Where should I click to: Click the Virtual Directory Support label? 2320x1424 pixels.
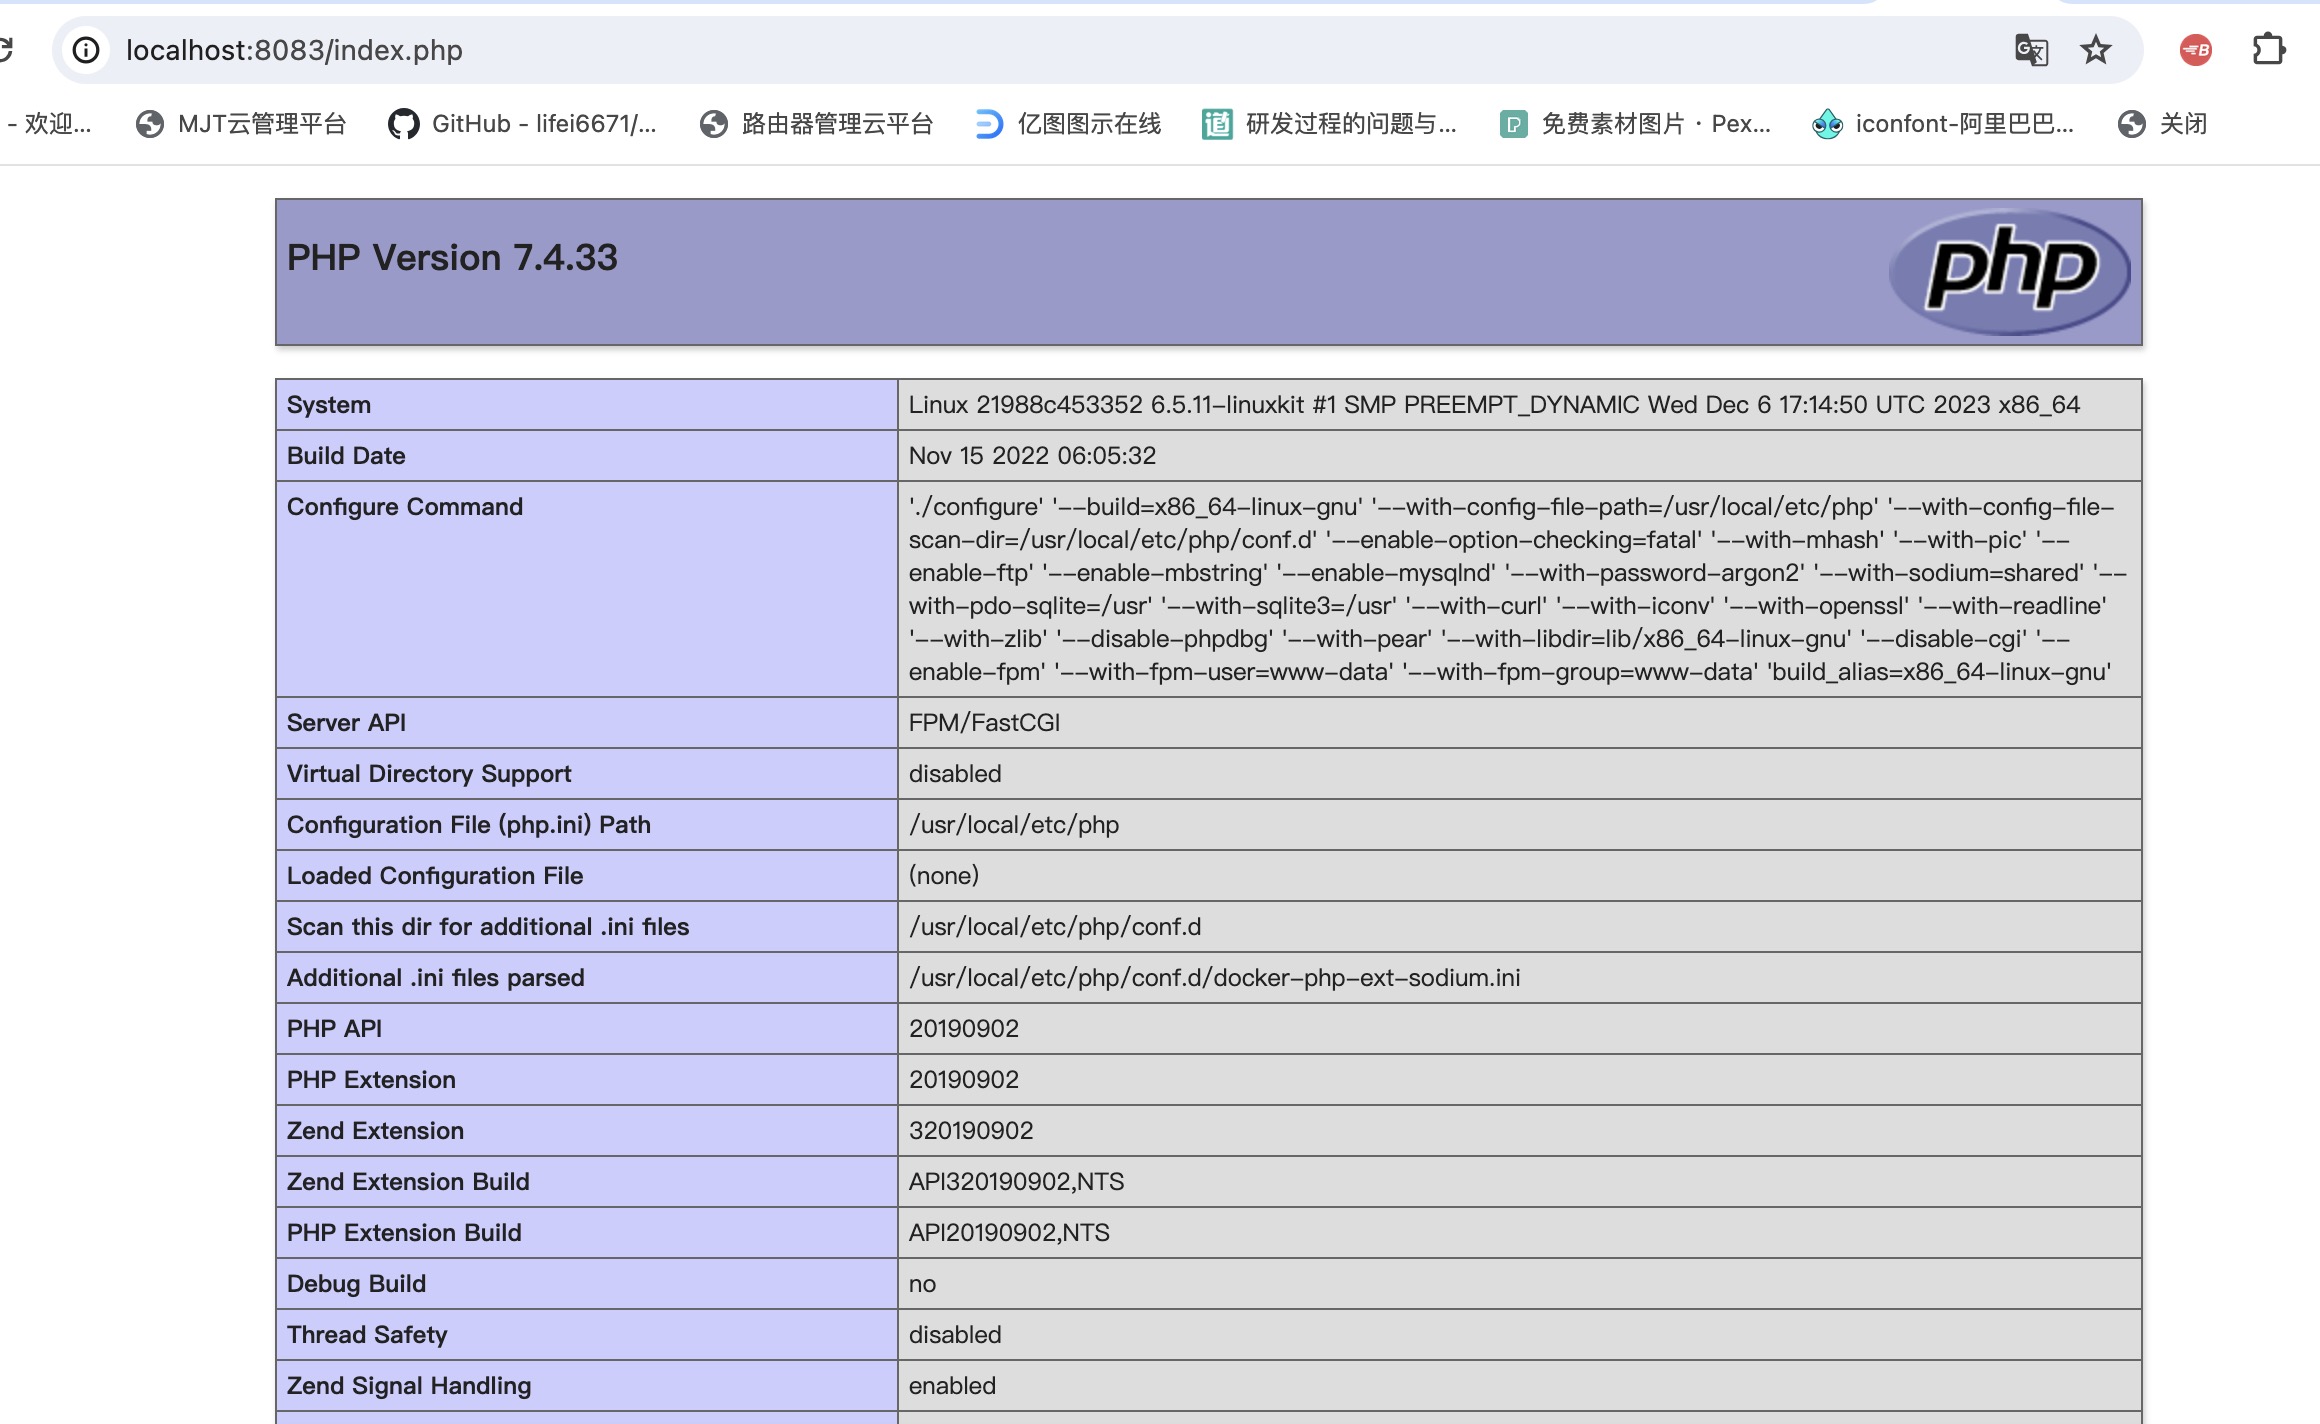tap(429, 774)
